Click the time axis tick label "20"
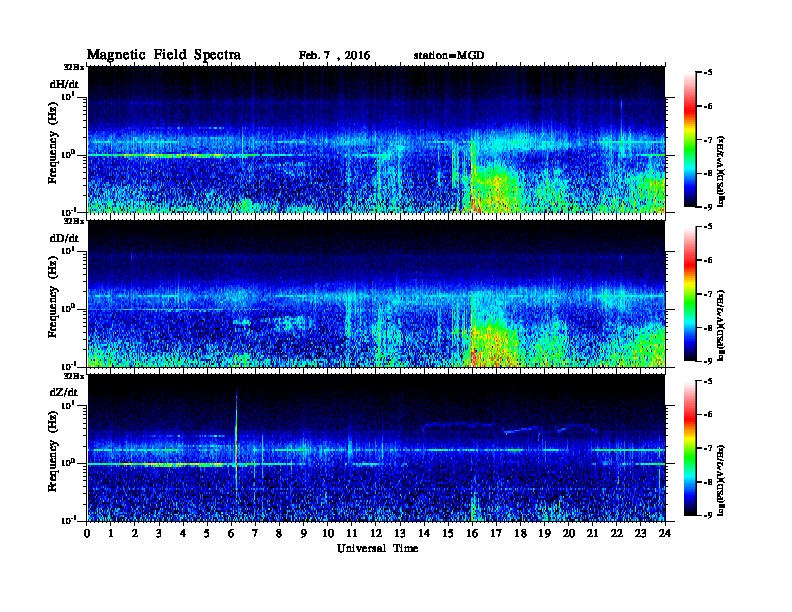 [x=569, y=534]
